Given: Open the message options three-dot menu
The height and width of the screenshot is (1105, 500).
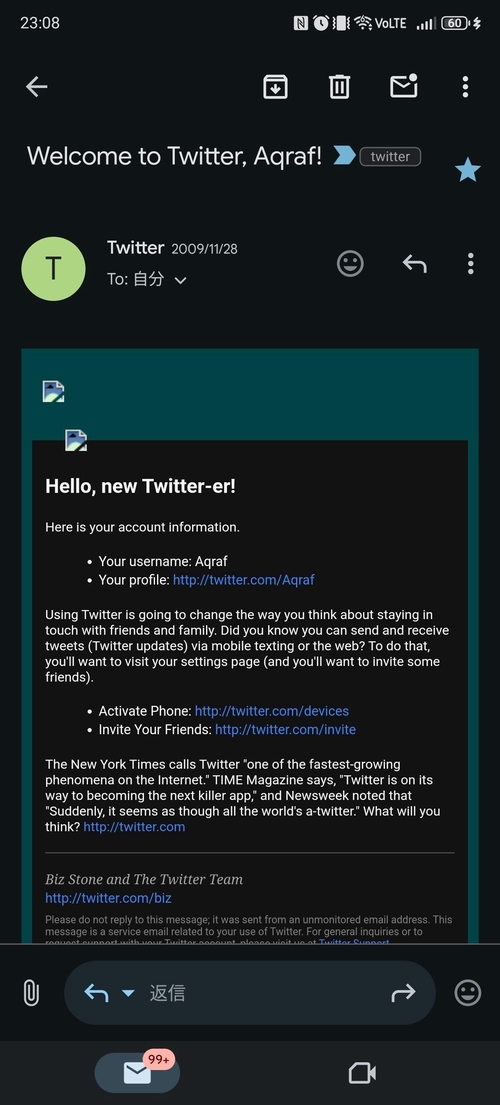Looking at the screenshot, I should 470,264.
